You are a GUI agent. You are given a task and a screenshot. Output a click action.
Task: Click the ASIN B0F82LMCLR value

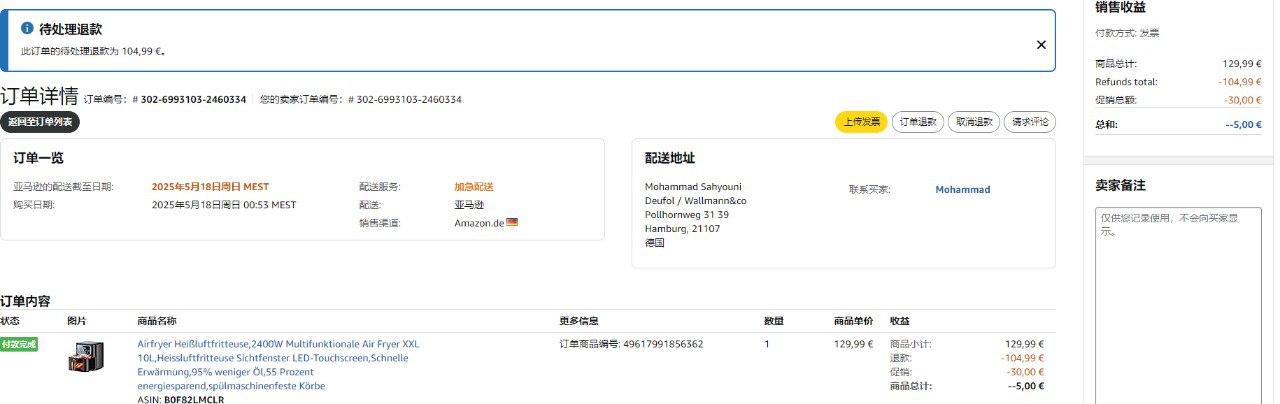[x=194, y=399]
